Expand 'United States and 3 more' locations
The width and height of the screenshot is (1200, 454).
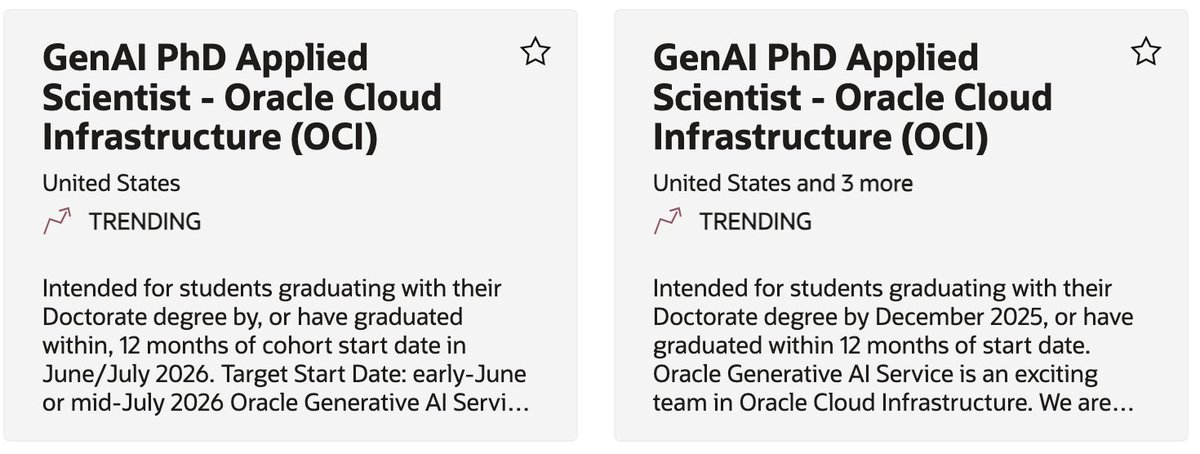pos(782,183)
